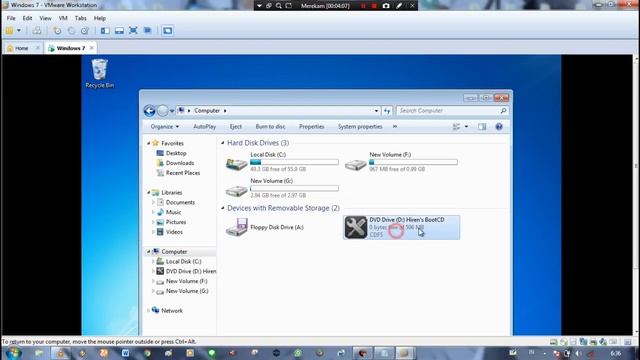Select the New Volume (G:) drive icon
Viewport: 640px width, 360px height.
(237, 190)
